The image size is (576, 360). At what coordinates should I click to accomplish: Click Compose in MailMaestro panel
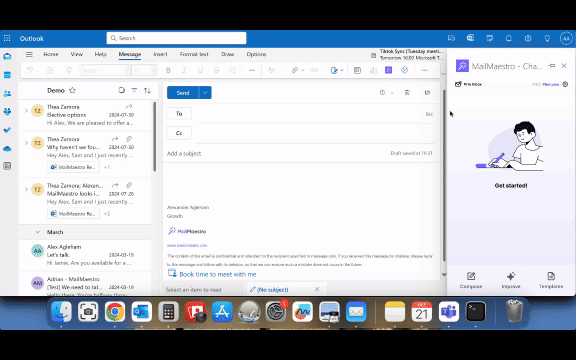click(x=471, y=280)
